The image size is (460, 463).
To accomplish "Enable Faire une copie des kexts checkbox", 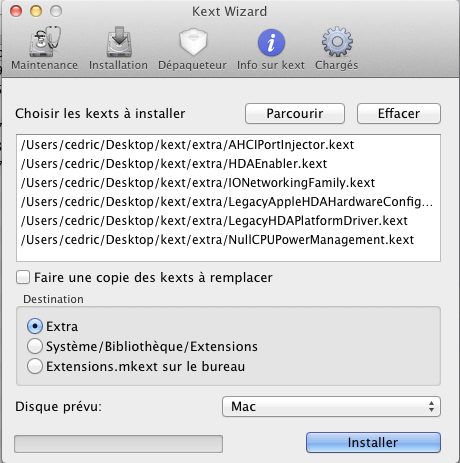I will coord(23,277).
